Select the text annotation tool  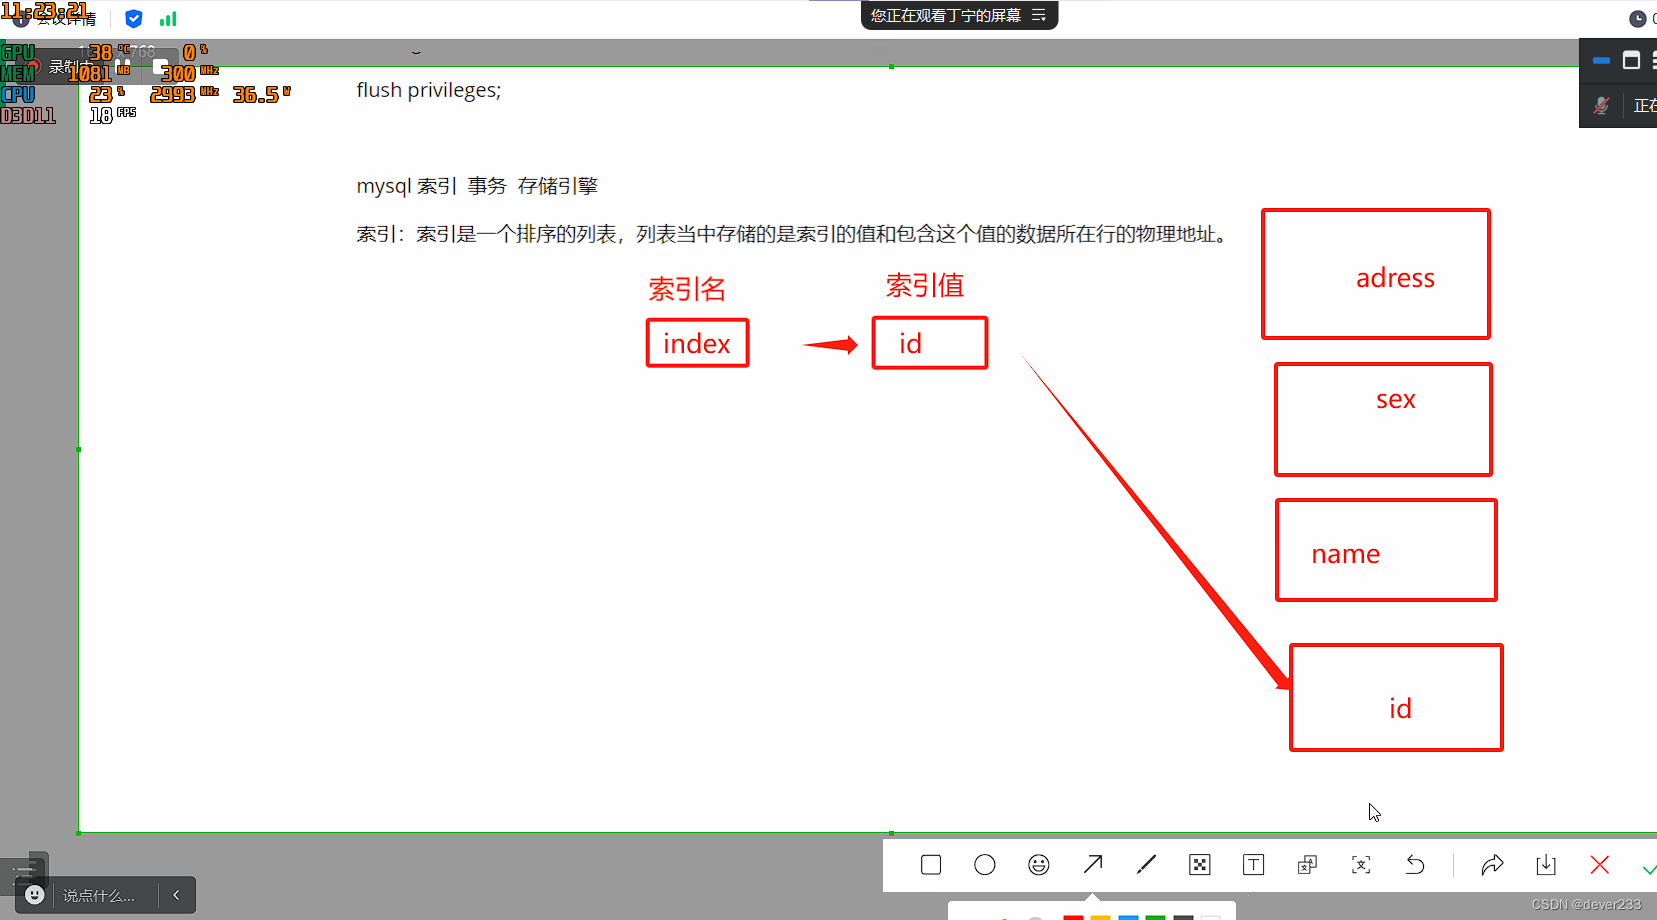(1253, 865)
